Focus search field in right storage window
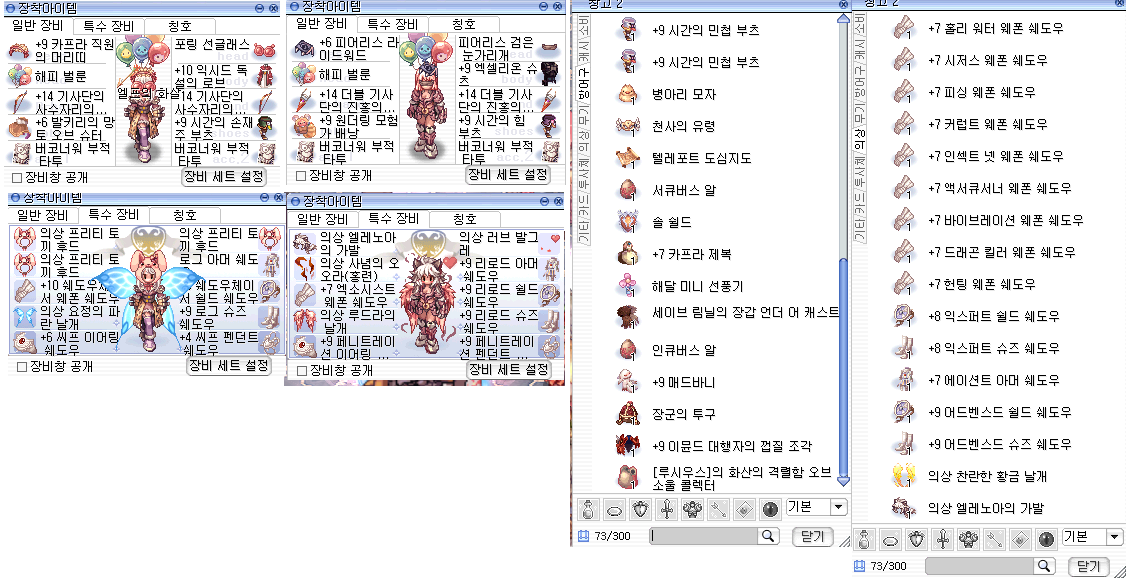This screenshot has width=1128, height=579. [980, 566]
